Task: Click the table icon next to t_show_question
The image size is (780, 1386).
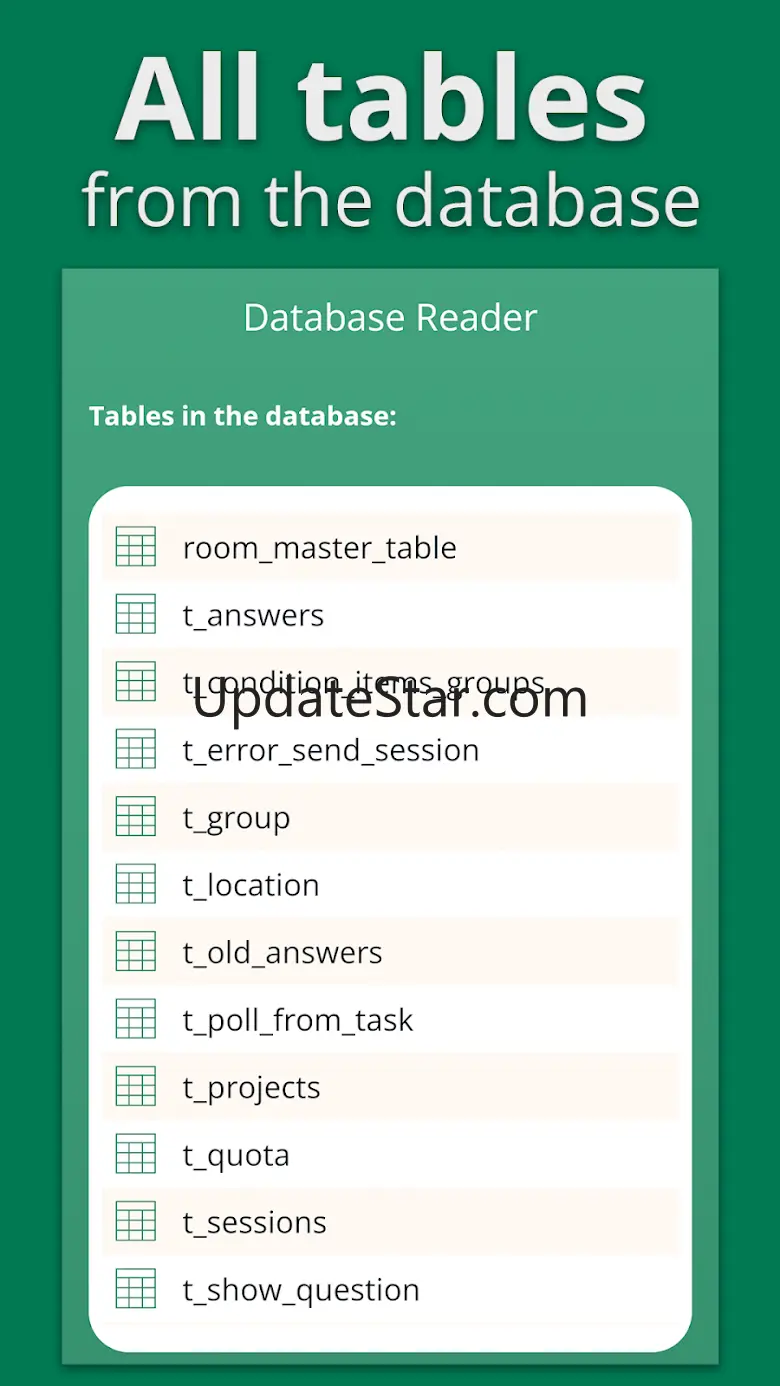Action: (x=136, y=1289)
